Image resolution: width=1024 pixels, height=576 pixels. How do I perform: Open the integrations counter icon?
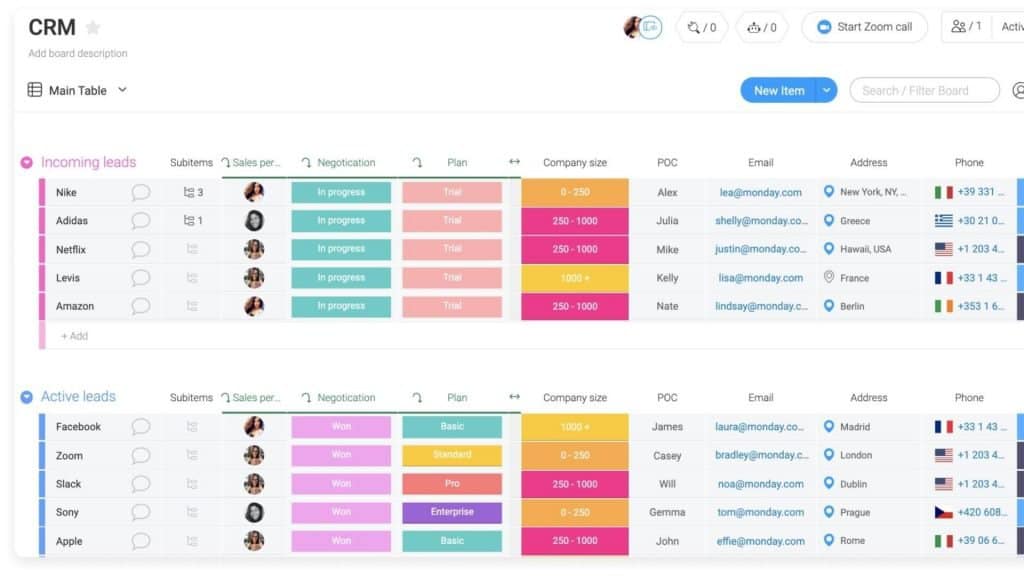pos(701,27)
